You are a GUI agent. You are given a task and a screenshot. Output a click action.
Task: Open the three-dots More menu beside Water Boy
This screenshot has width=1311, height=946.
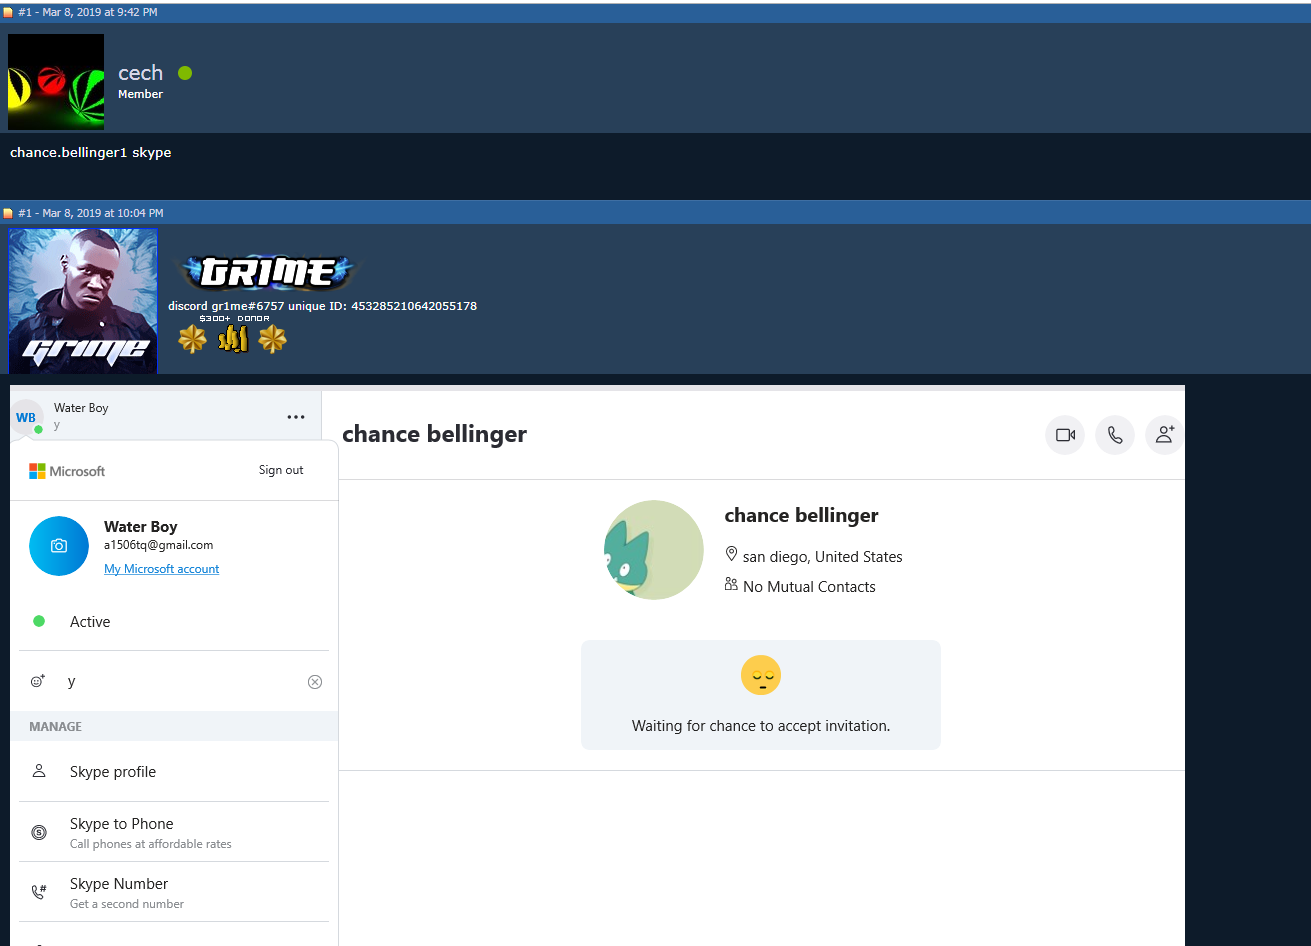[x=296, y=417]
